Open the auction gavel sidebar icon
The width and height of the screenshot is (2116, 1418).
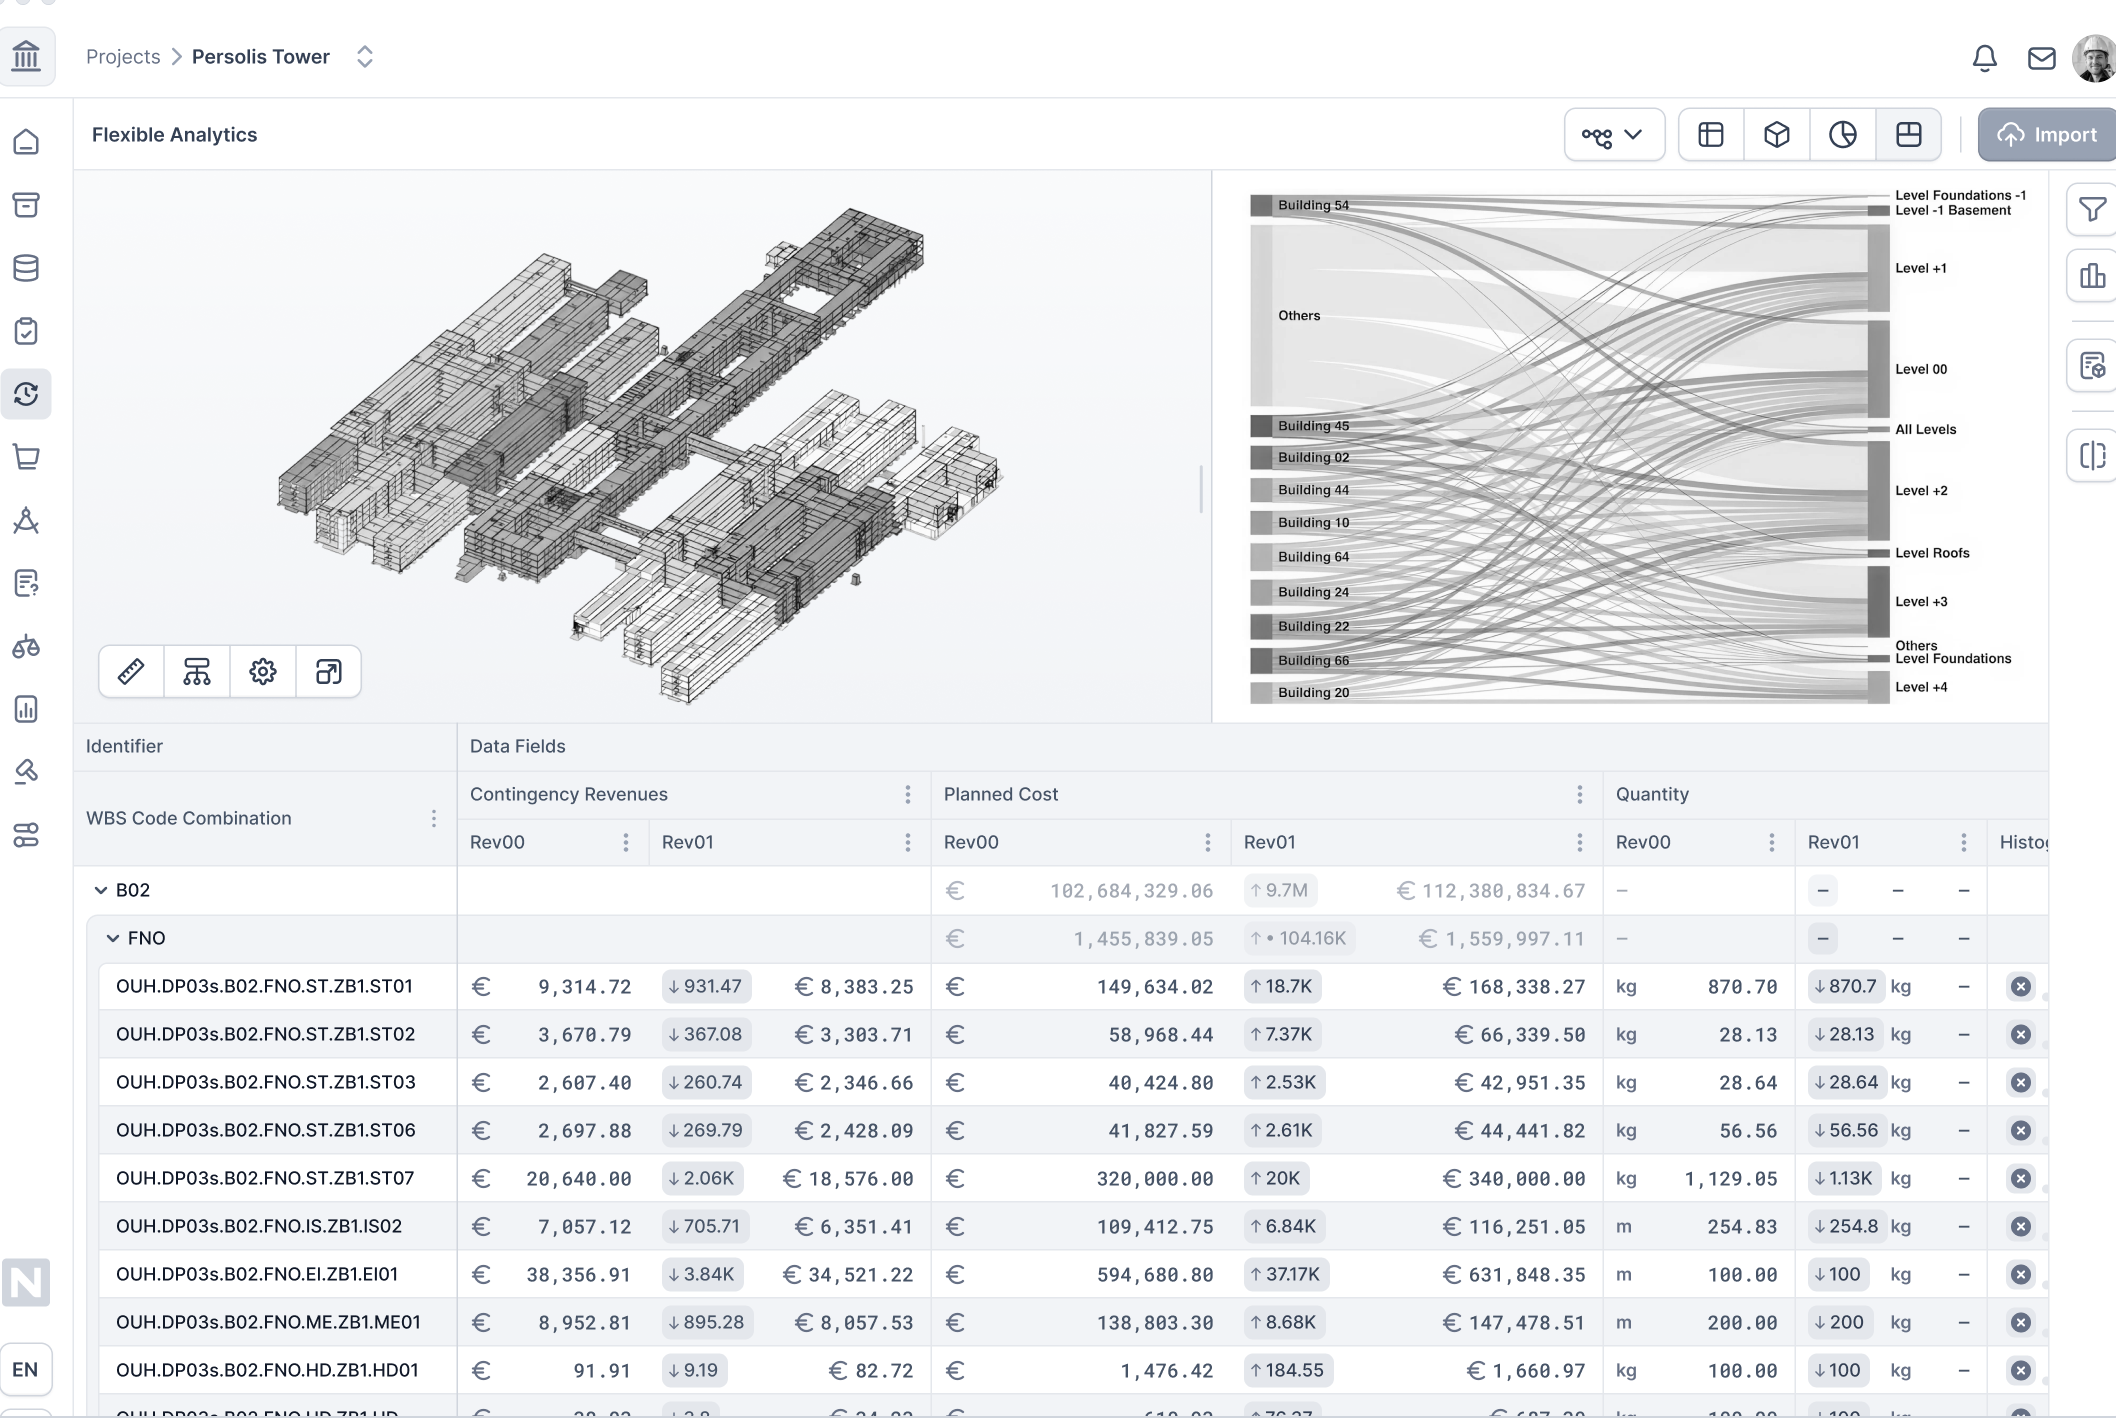pos(26,772)
